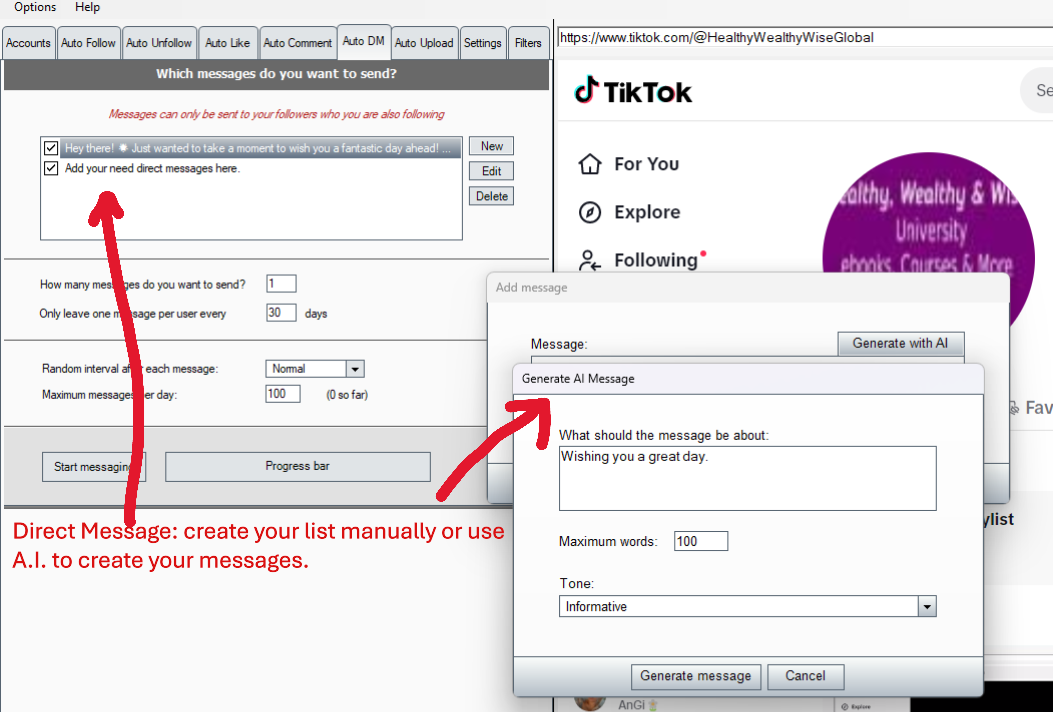Screen dimensions: 1053x712
Task: Expand the Random interval Normal dropdown
Action: (x=355, y=369)
